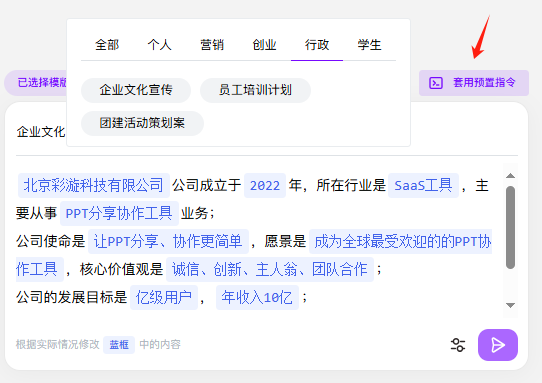The image size is (542, 383).
Task: Edit the 亿级用户 goal field
Action: tap(164, 297)
